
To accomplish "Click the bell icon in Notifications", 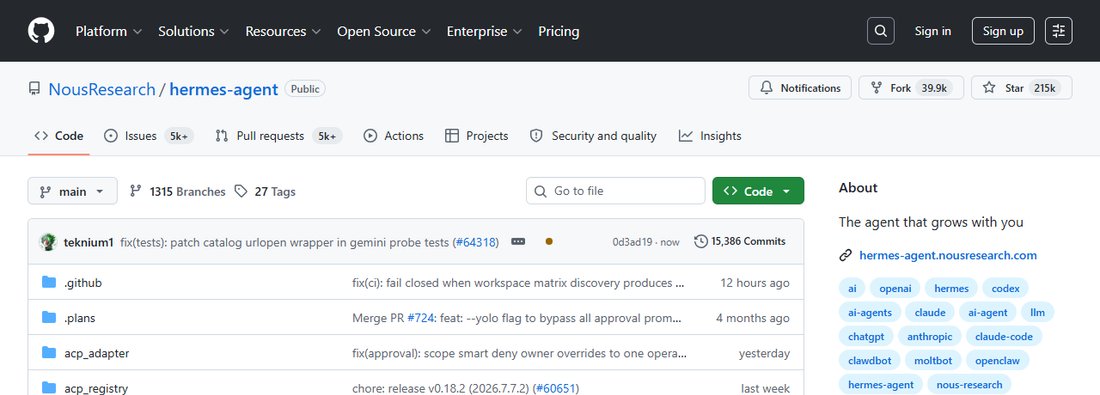I will pos(767,88).
